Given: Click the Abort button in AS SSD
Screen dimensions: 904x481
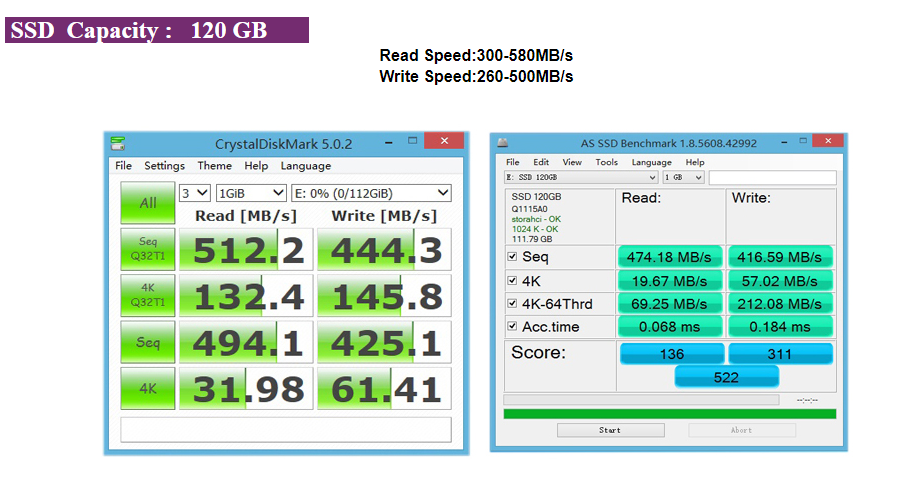Looking at the screenshot, I should [x=742, y=430].
